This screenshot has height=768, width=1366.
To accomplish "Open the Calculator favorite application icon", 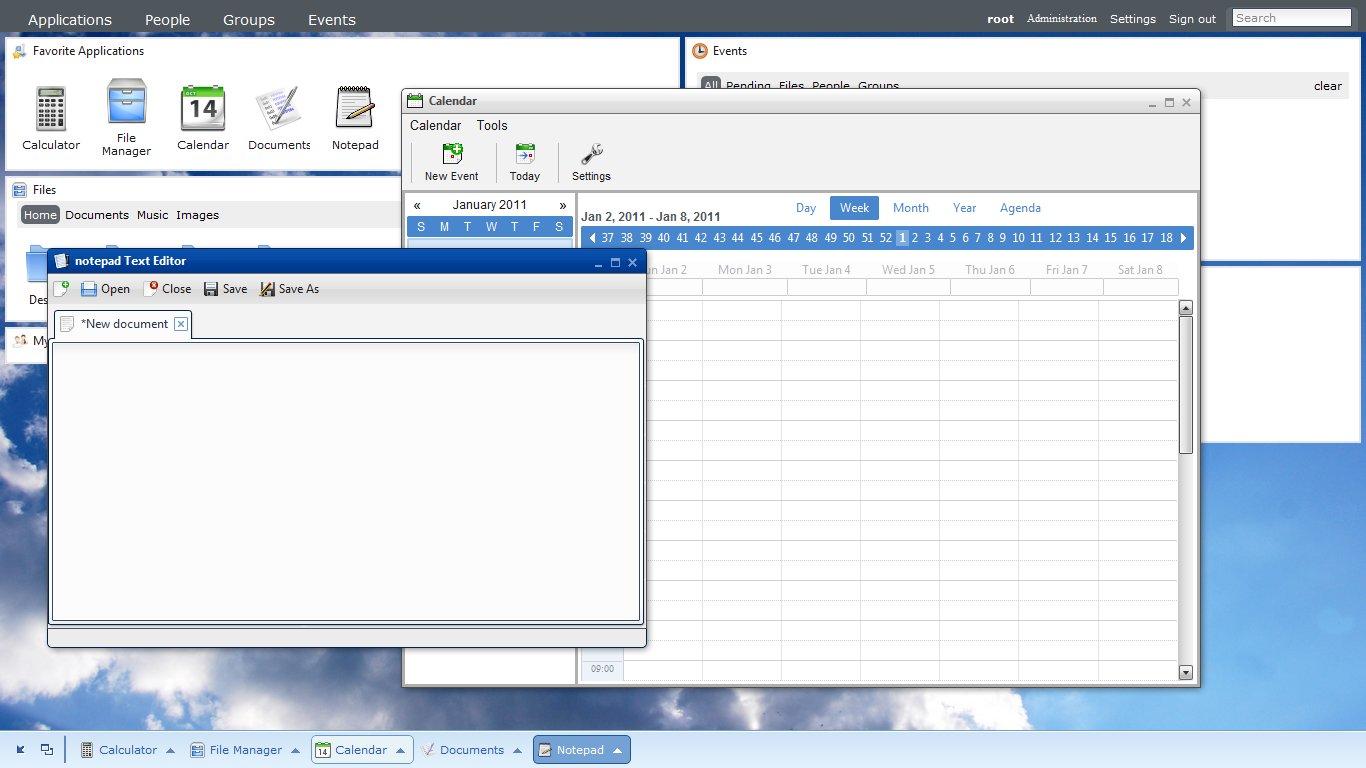I will point(51,109).
